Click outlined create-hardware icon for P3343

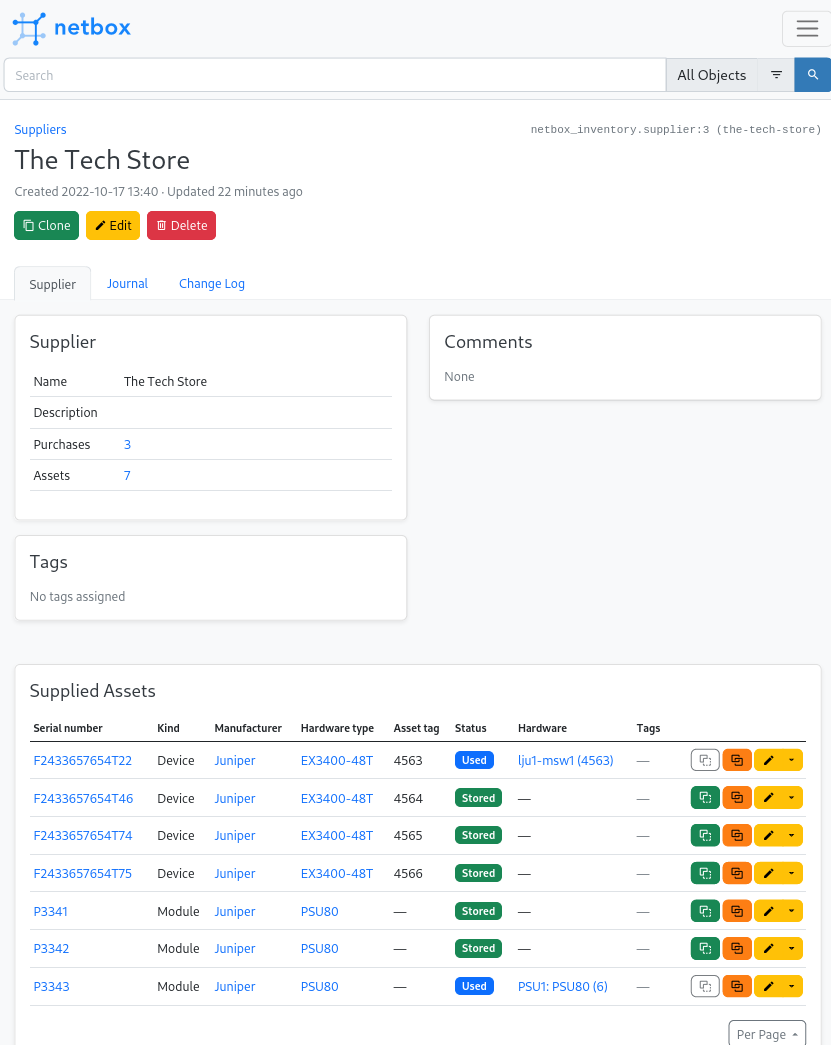coord(705,986)
